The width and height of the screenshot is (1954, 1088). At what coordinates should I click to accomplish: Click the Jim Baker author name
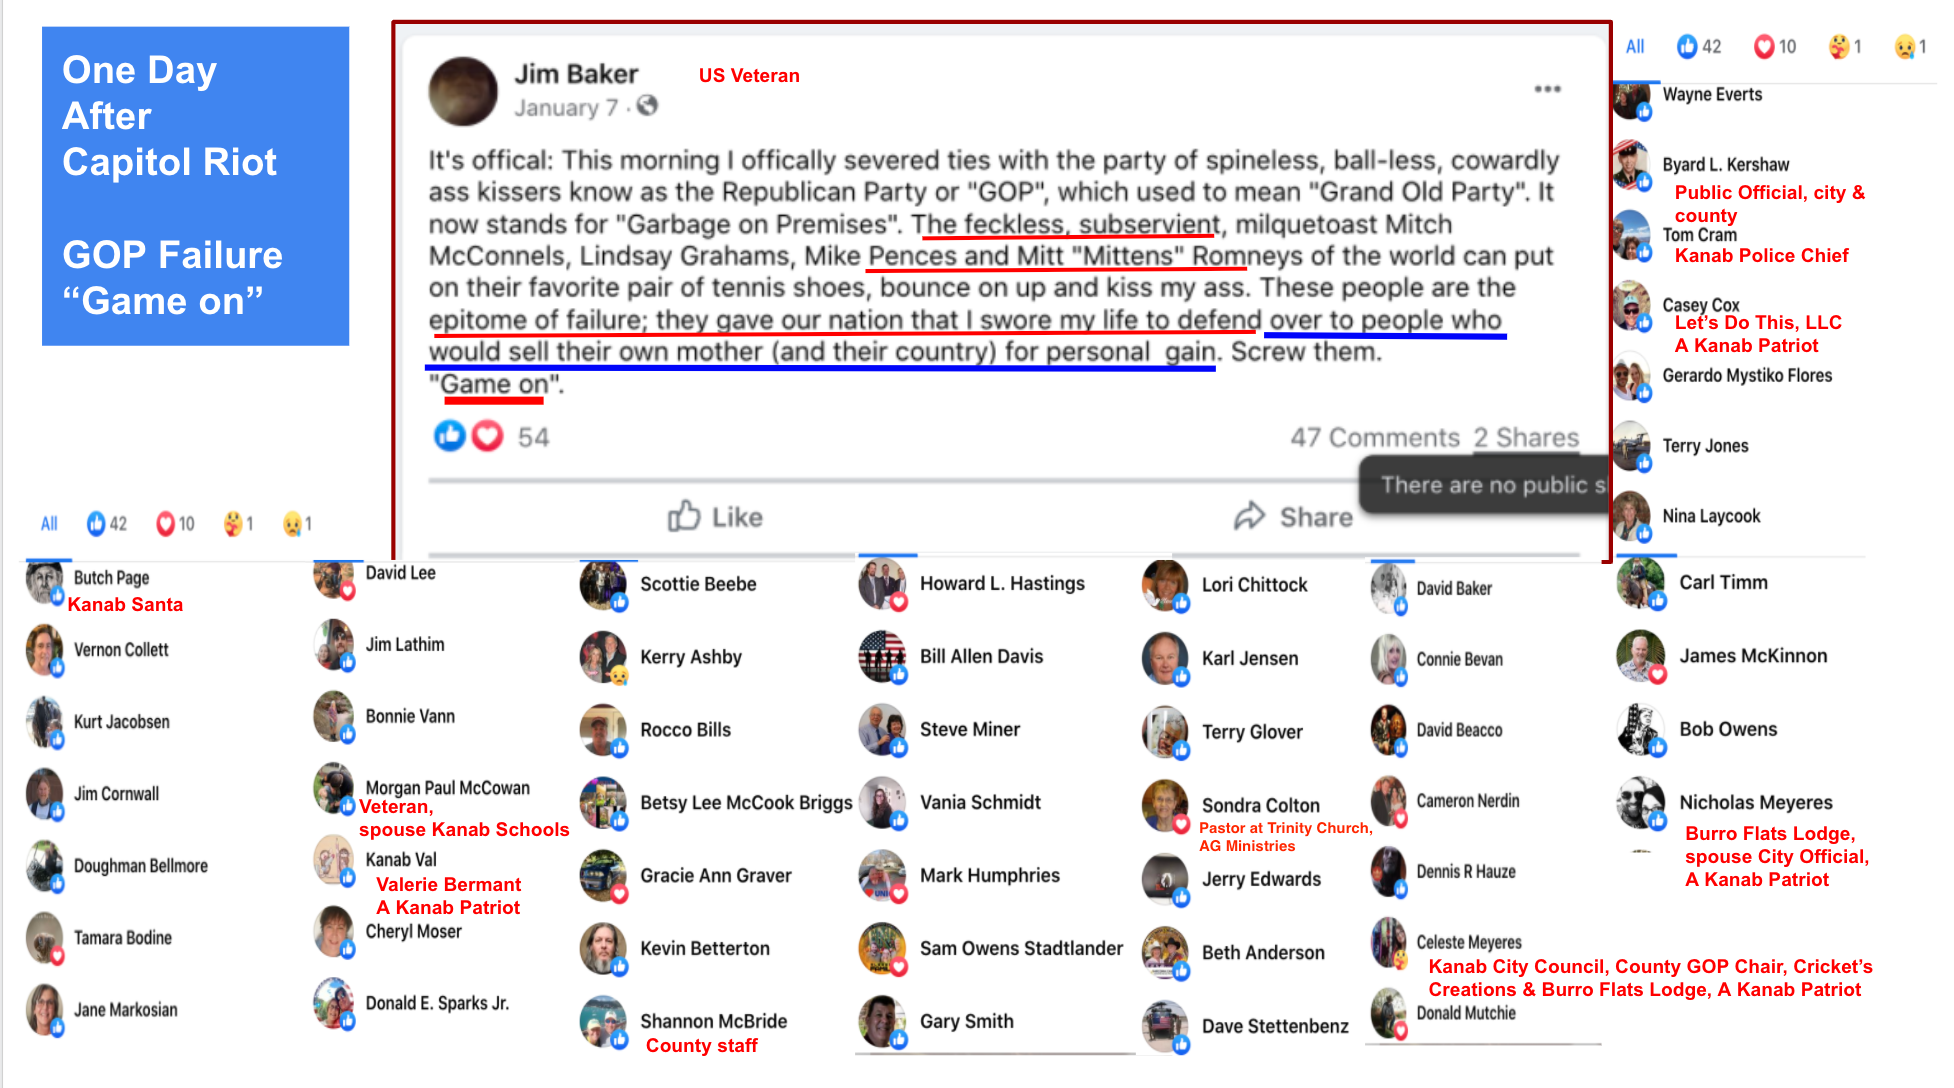[576, 74]
